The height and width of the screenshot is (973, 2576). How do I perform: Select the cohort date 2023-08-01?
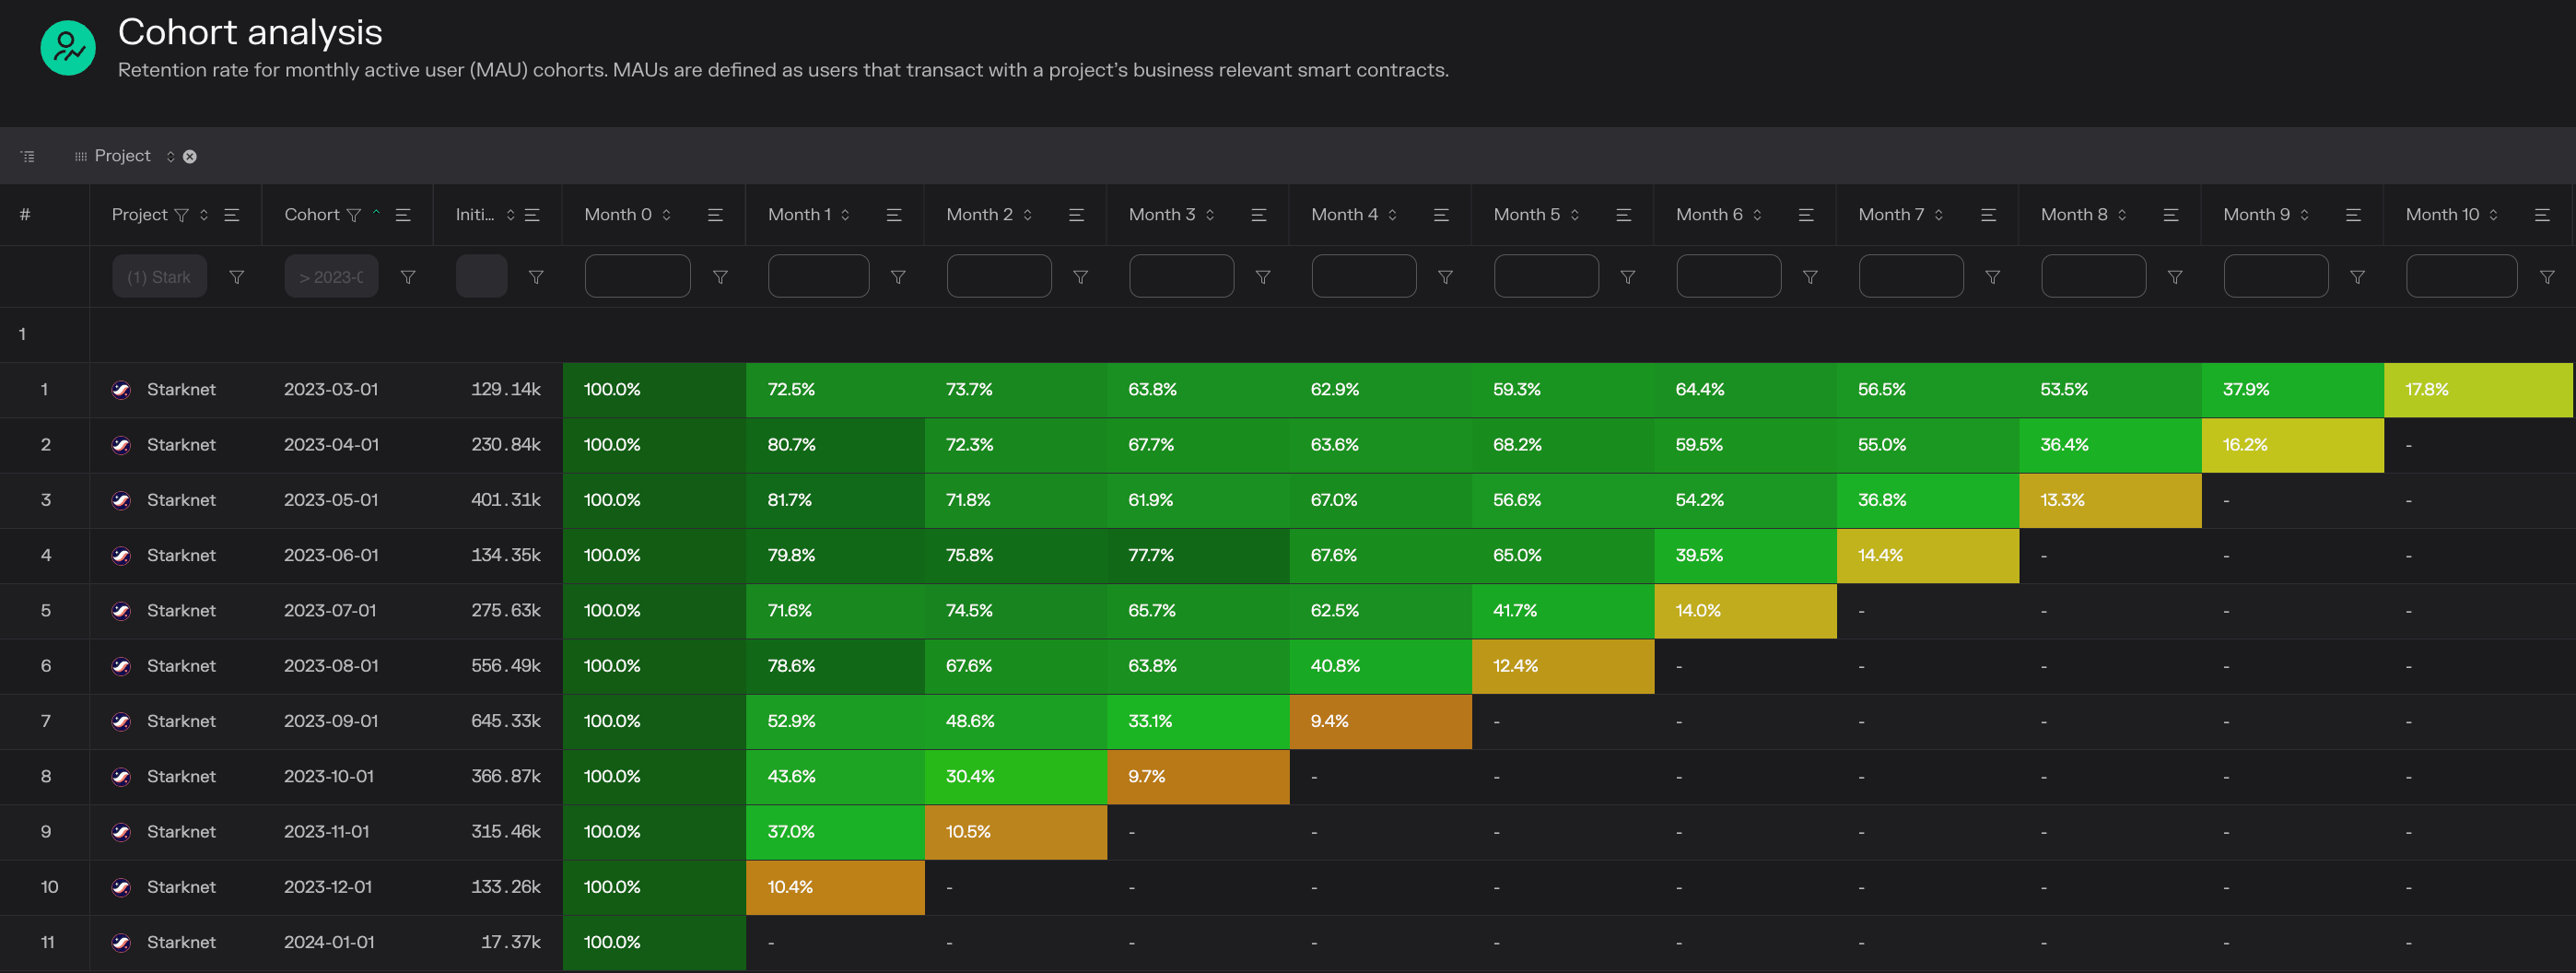[331, 666]
